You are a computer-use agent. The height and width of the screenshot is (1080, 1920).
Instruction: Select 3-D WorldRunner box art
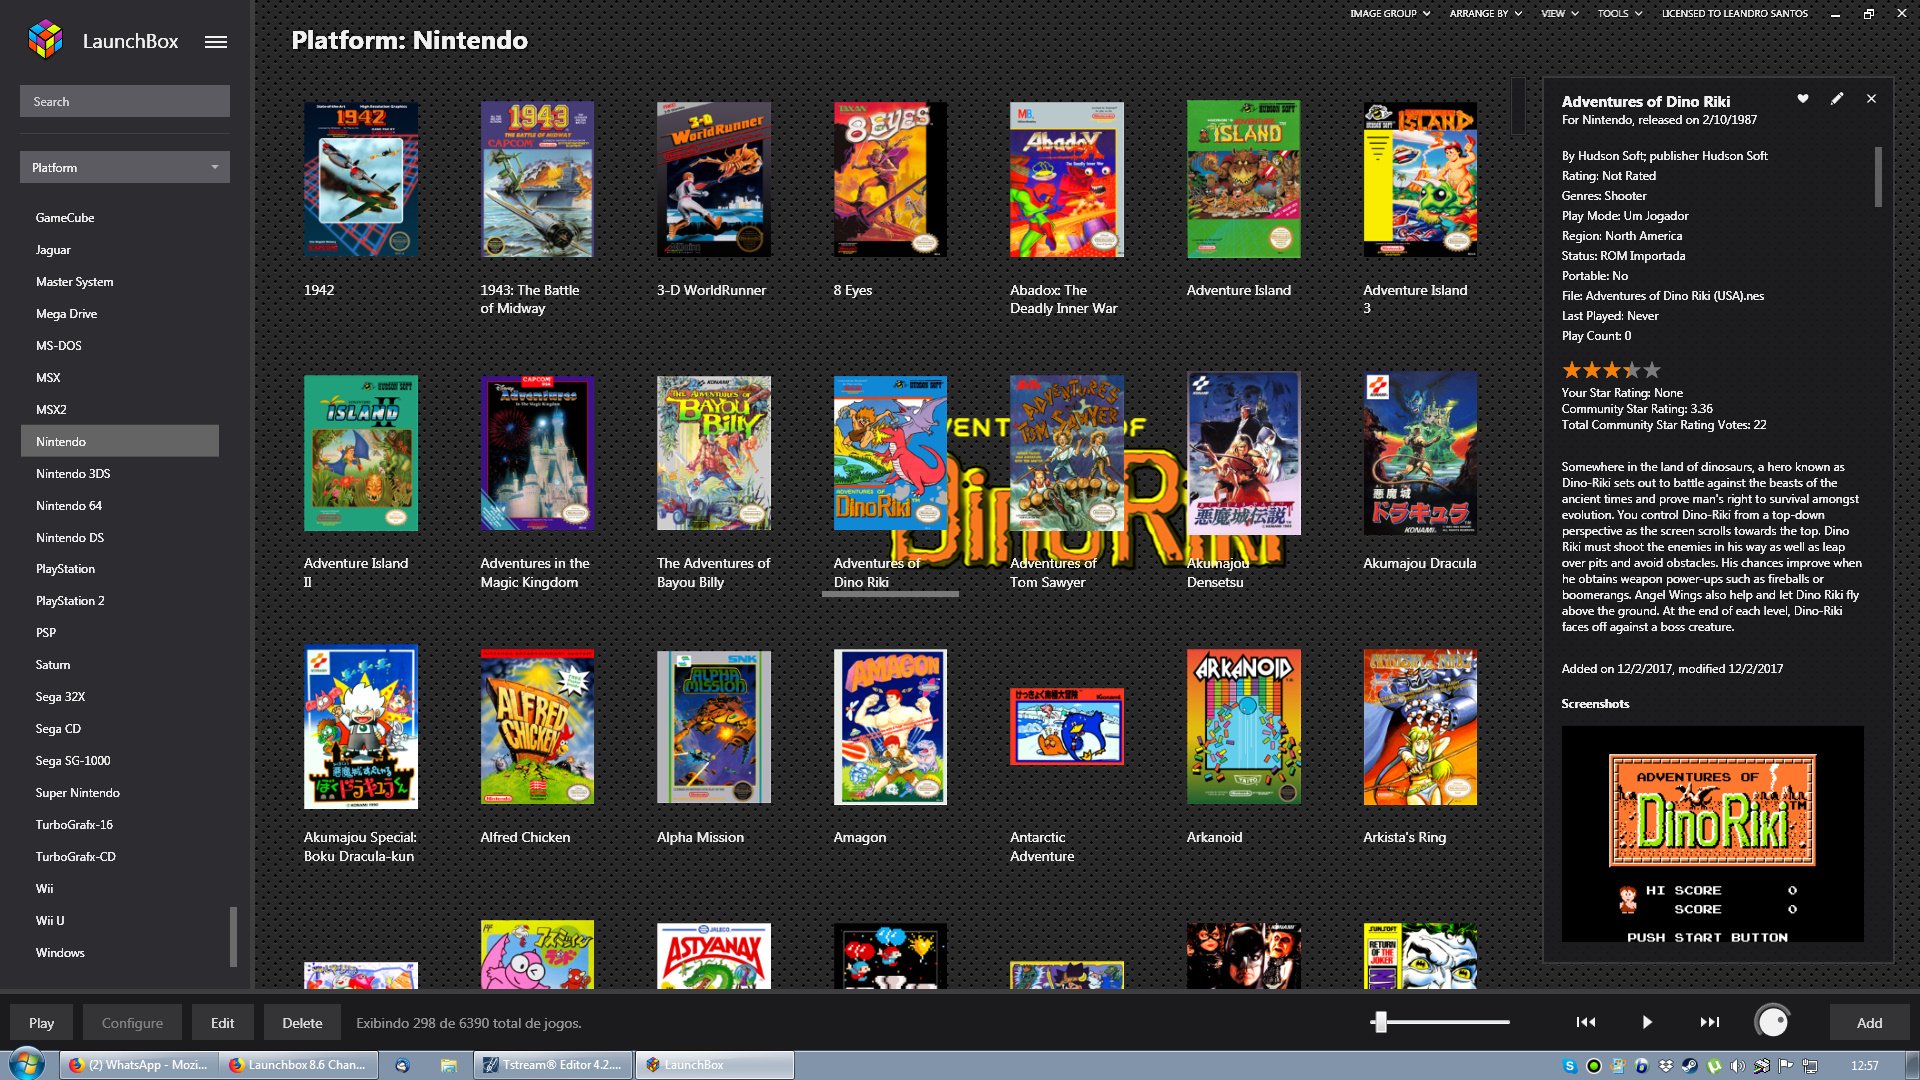tap(714, 179)
